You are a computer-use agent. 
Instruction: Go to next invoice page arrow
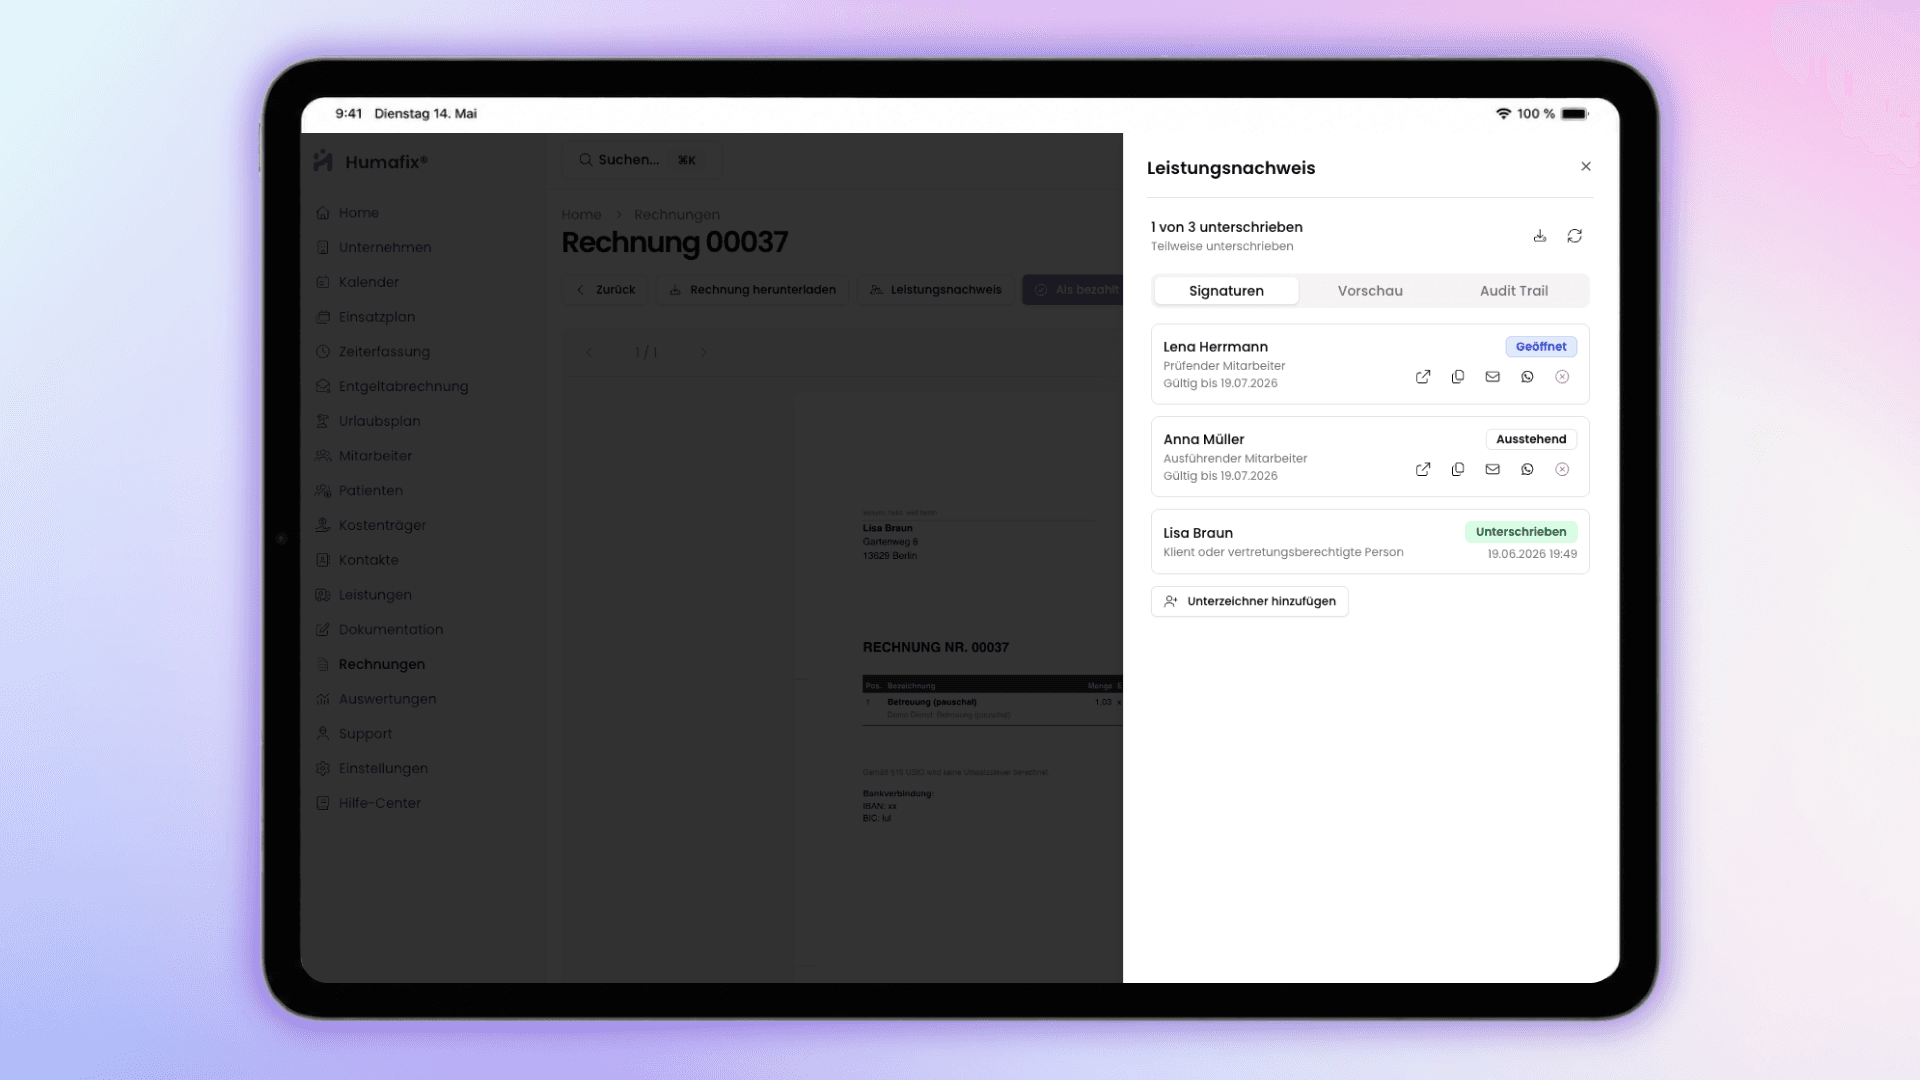point(703,352)
